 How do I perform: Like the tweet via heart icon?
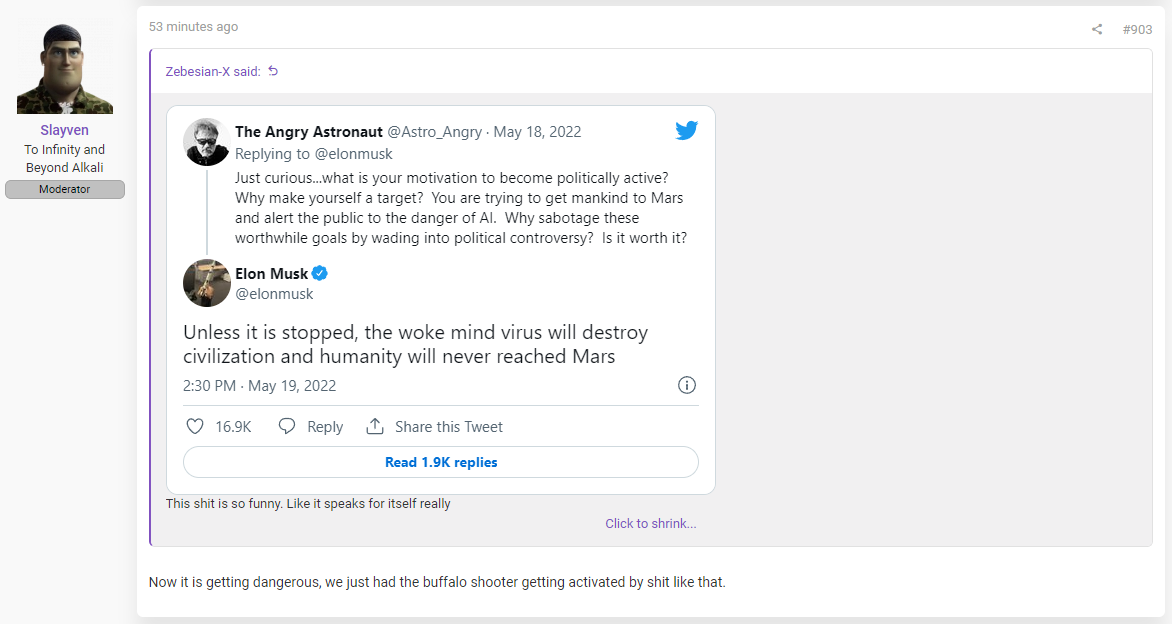point(194,426)
